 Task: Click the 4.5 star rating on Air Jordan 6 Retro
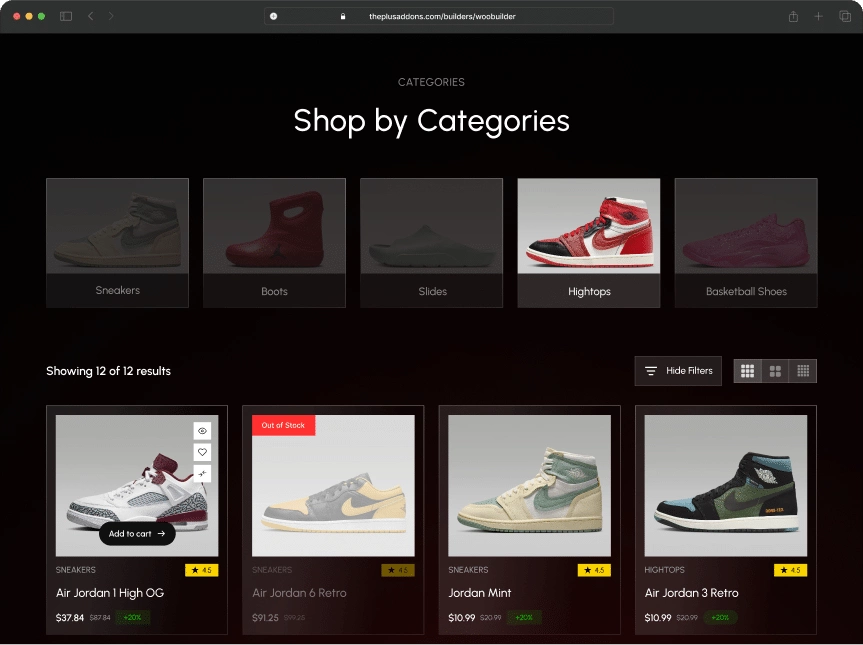pyautogui.click(x=398, y=570)
